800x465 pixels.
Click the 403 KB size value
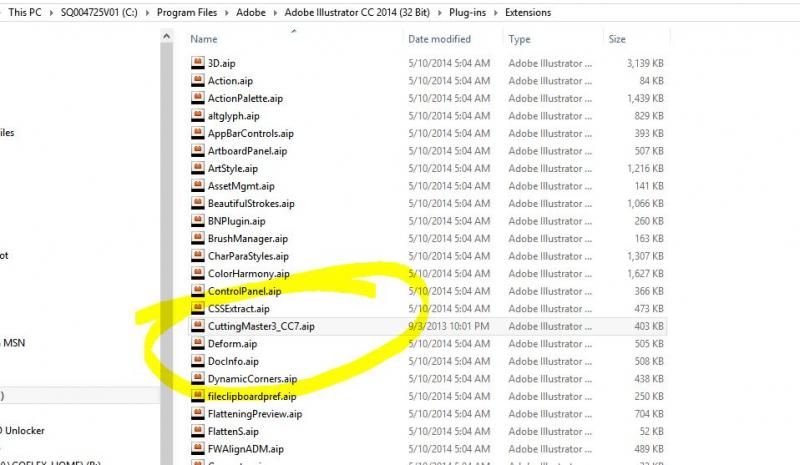pyautogui.click(x=648, y=326)
